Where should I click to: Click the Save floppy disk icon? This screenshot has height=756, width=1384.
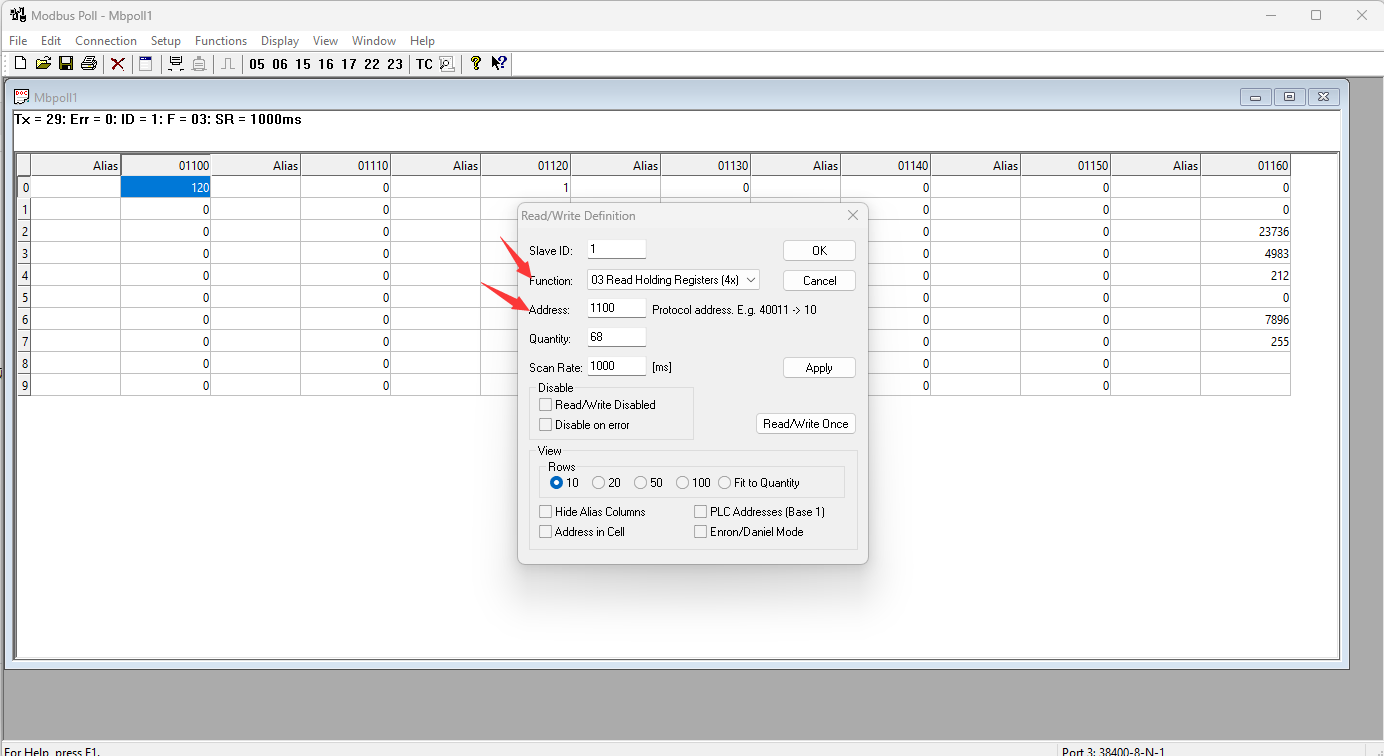click(66, 64)
